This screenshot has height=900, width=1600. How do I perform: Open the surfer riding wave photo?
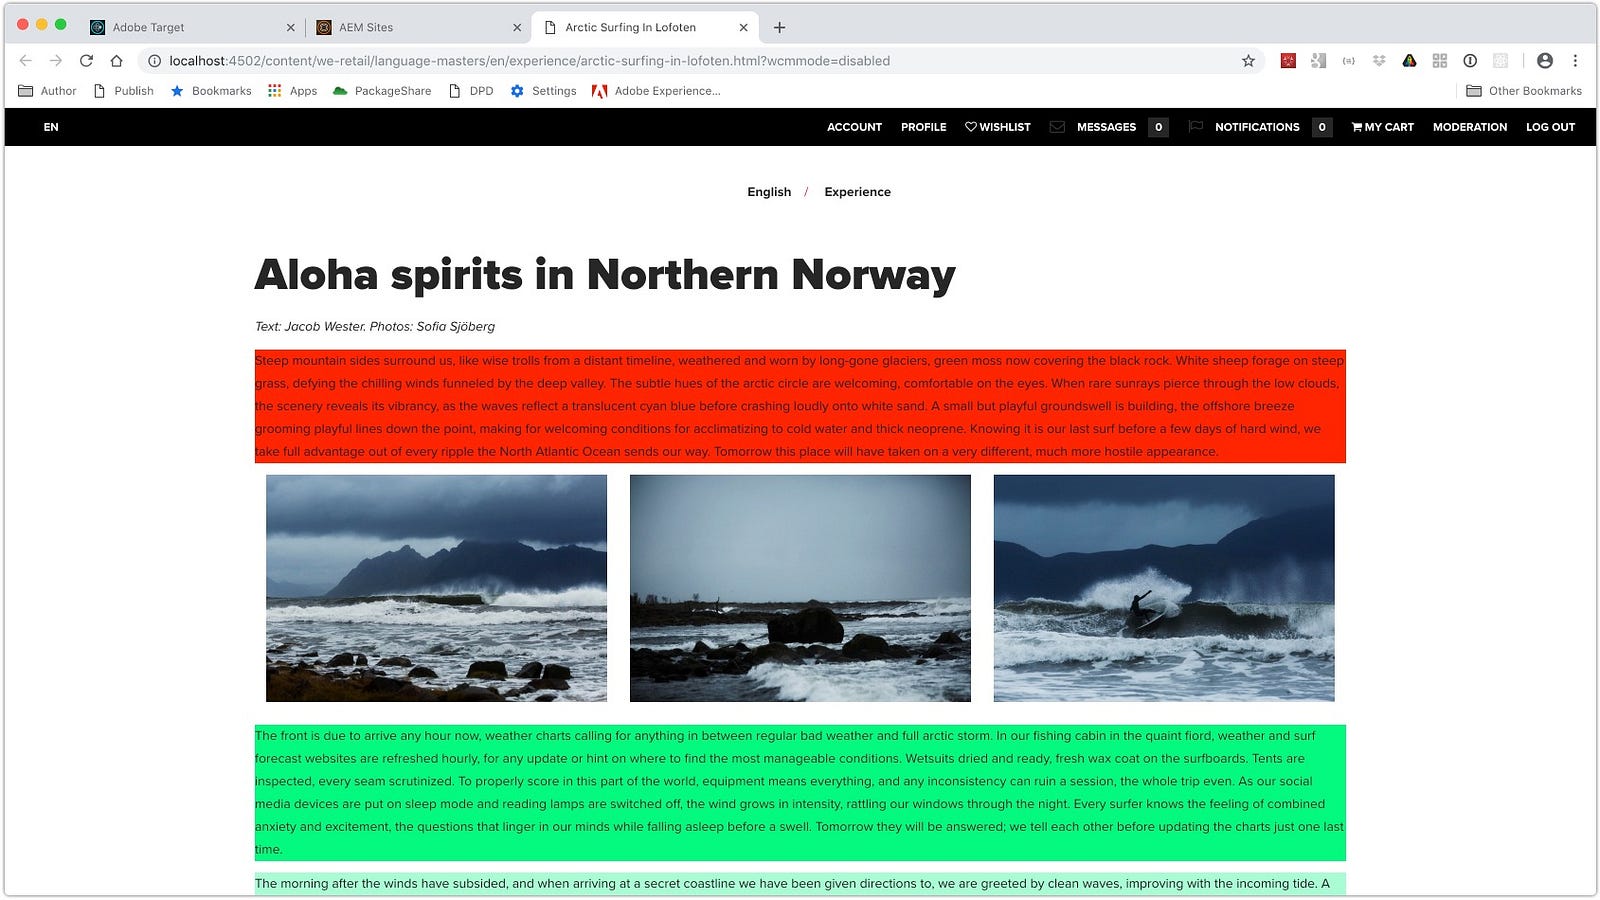(x=1164, y=588)
